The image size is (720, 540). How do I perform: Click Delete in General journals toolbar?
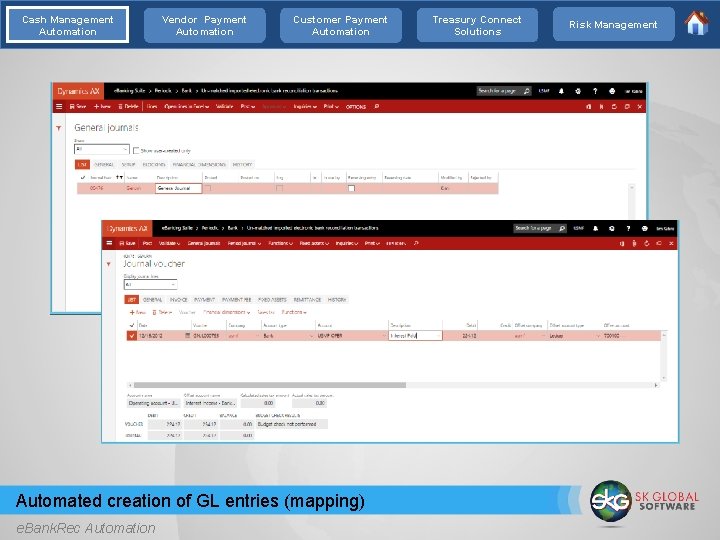tap(128, 107)
